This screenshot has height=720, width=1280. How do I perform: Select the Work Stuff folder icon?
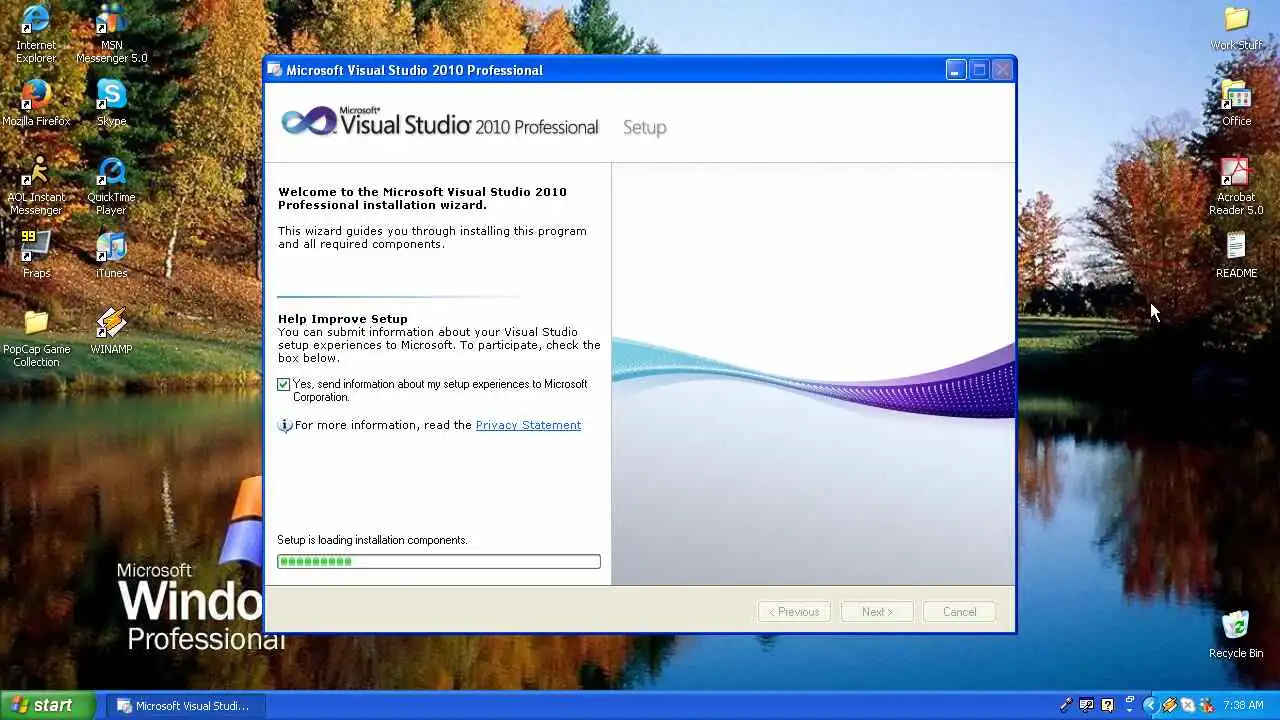coord(1236,27)
